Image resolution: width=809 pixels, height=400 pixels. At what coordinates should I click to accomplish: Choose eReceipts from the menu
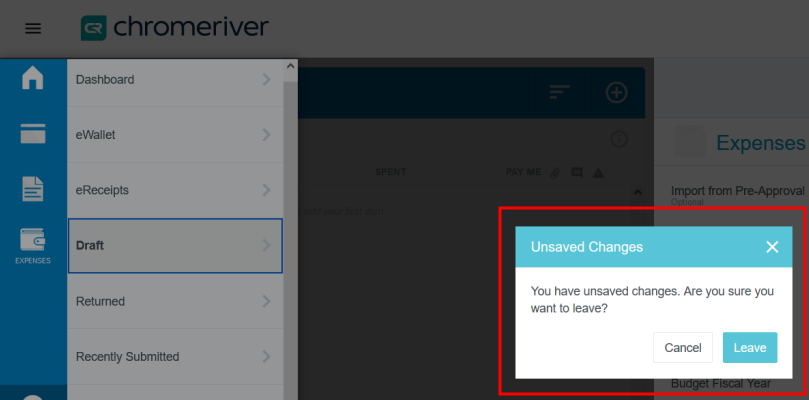click(x=174, y=190)
